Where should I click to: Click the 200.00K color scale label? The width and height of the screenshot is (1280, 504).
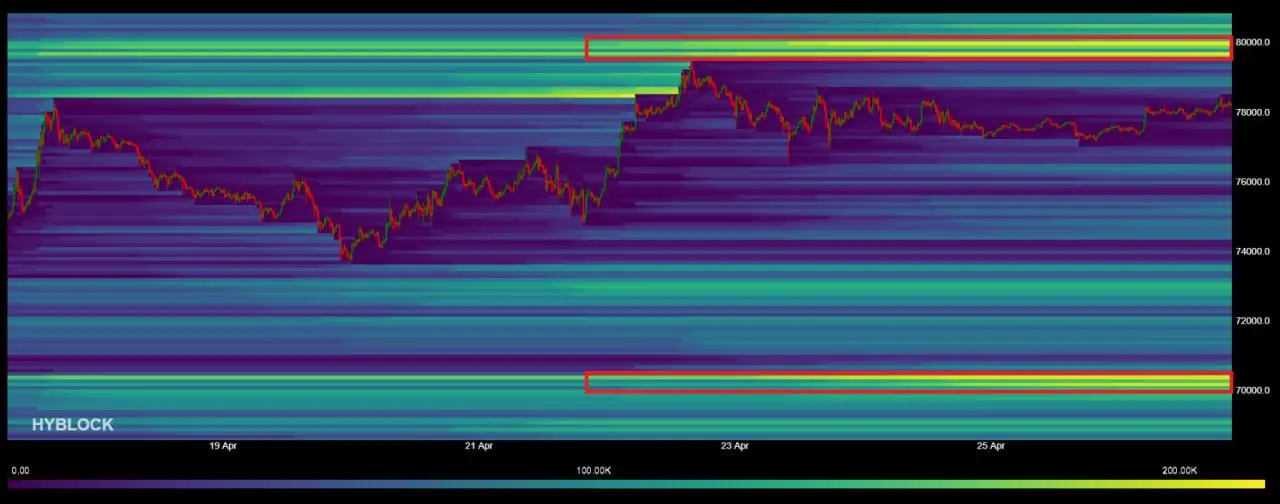(x=1179, y=470)
